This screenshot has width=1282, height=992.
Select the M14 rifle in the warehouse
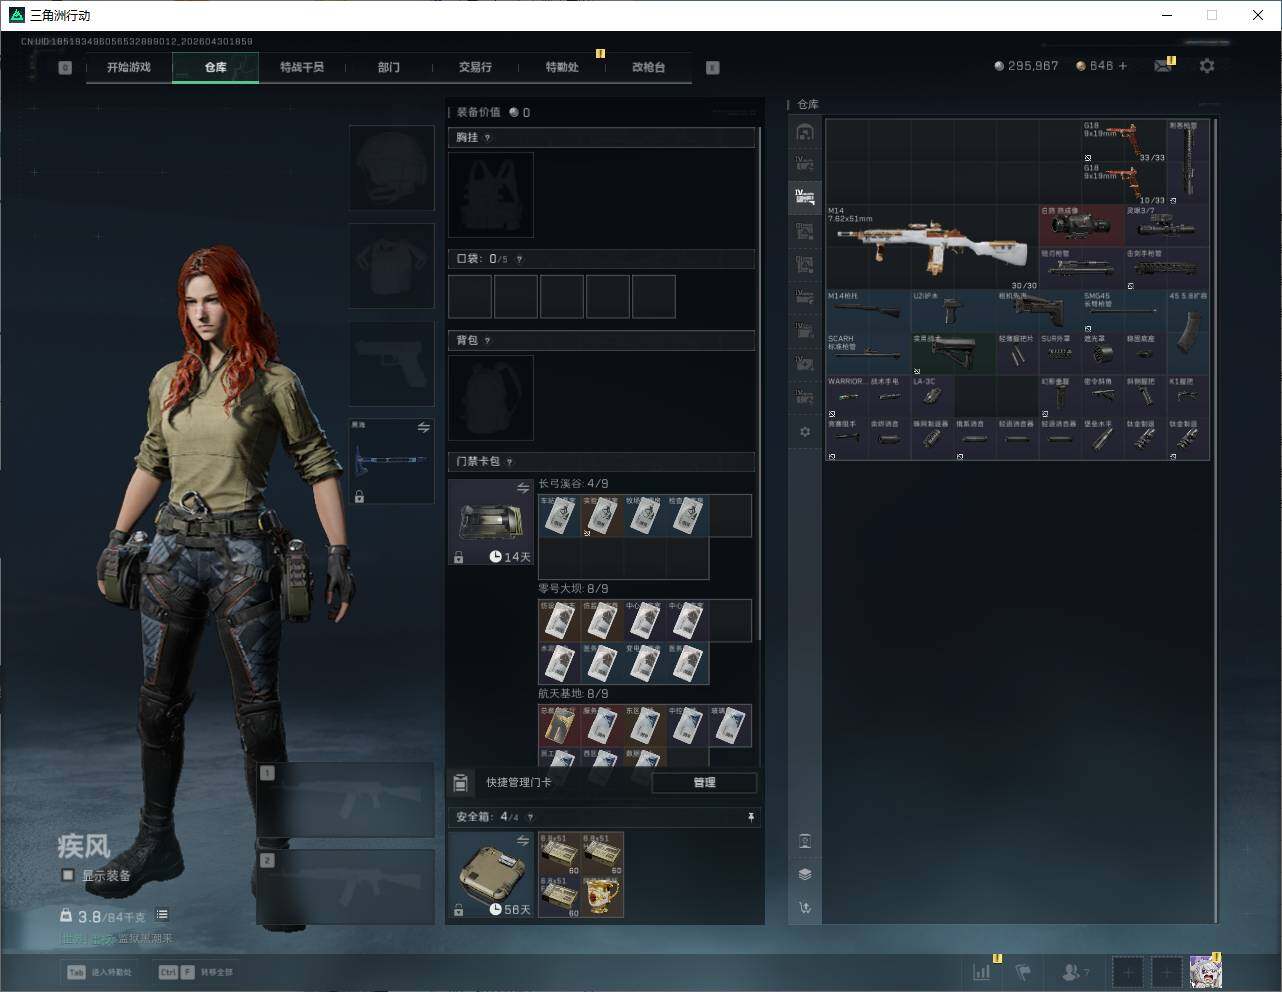(x=932, y=248)
